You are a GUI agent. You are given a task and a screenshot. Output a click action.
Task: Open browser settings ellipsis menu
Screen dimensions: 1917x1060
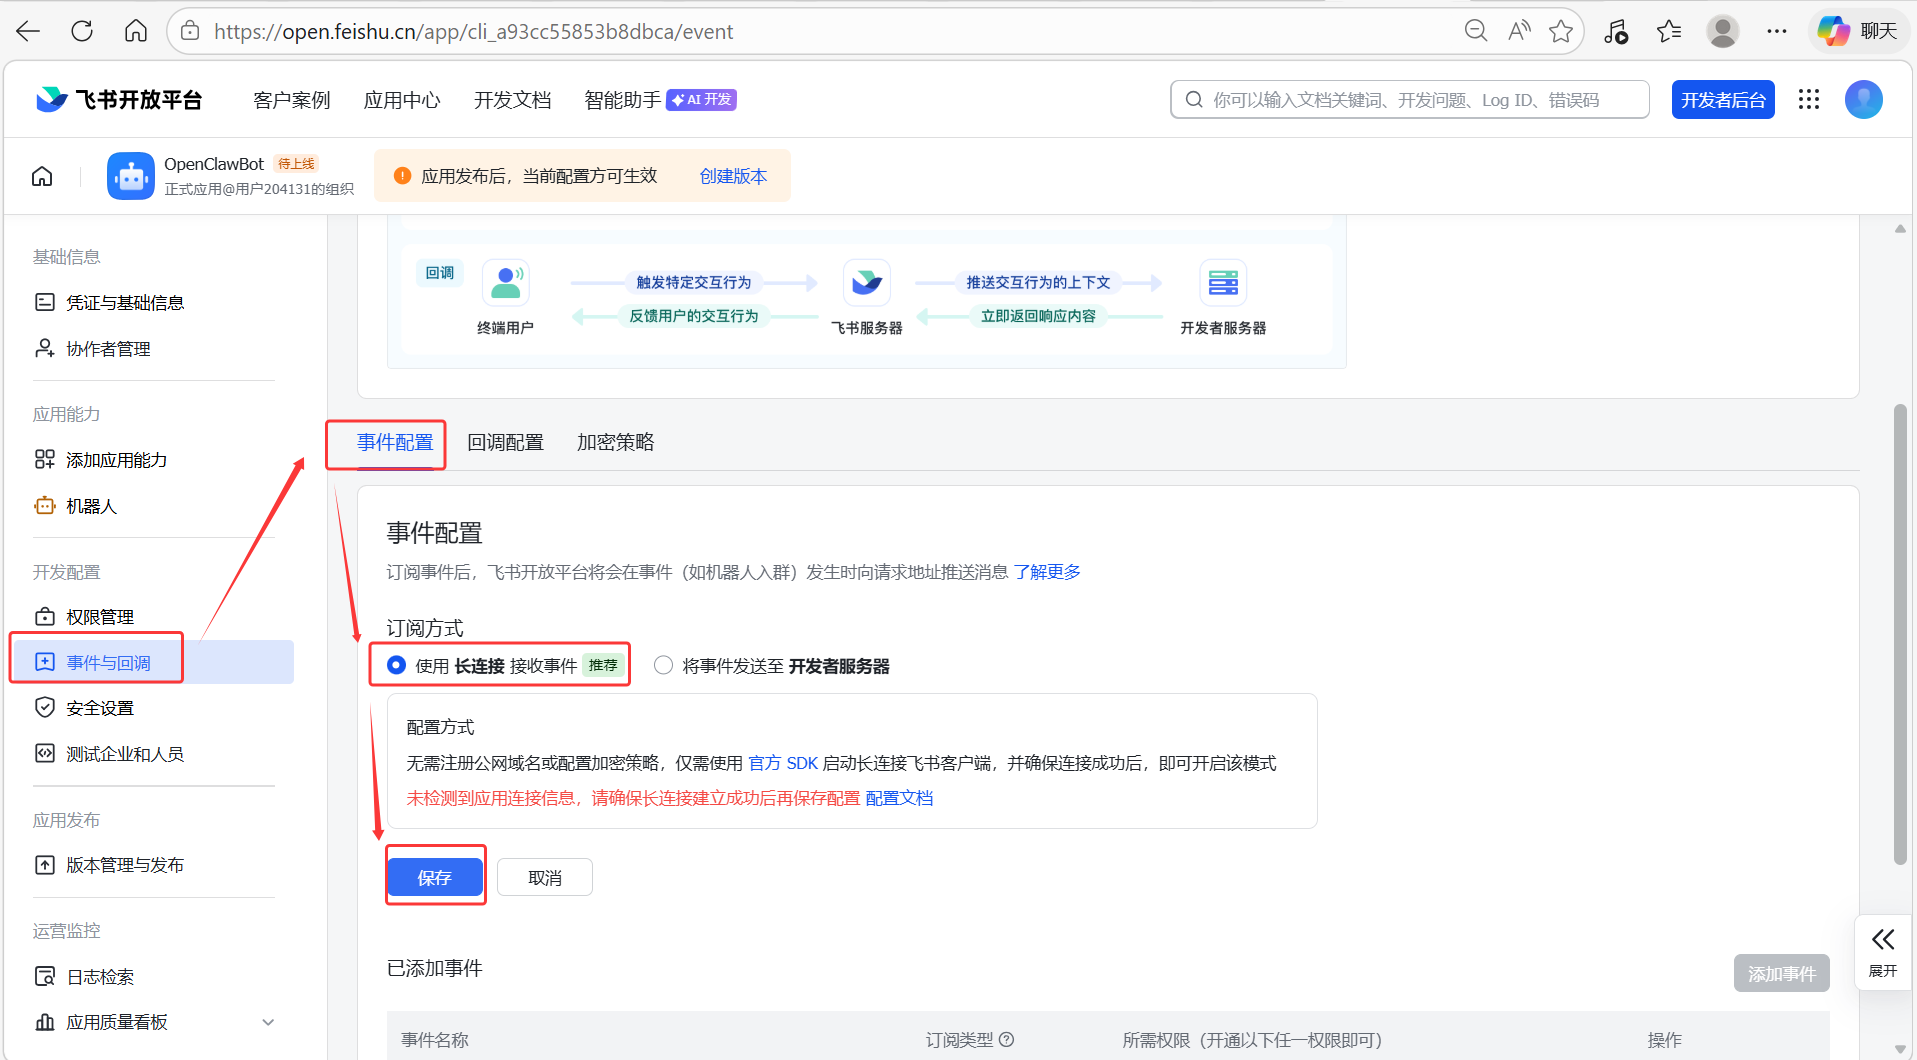point(1776,31)
